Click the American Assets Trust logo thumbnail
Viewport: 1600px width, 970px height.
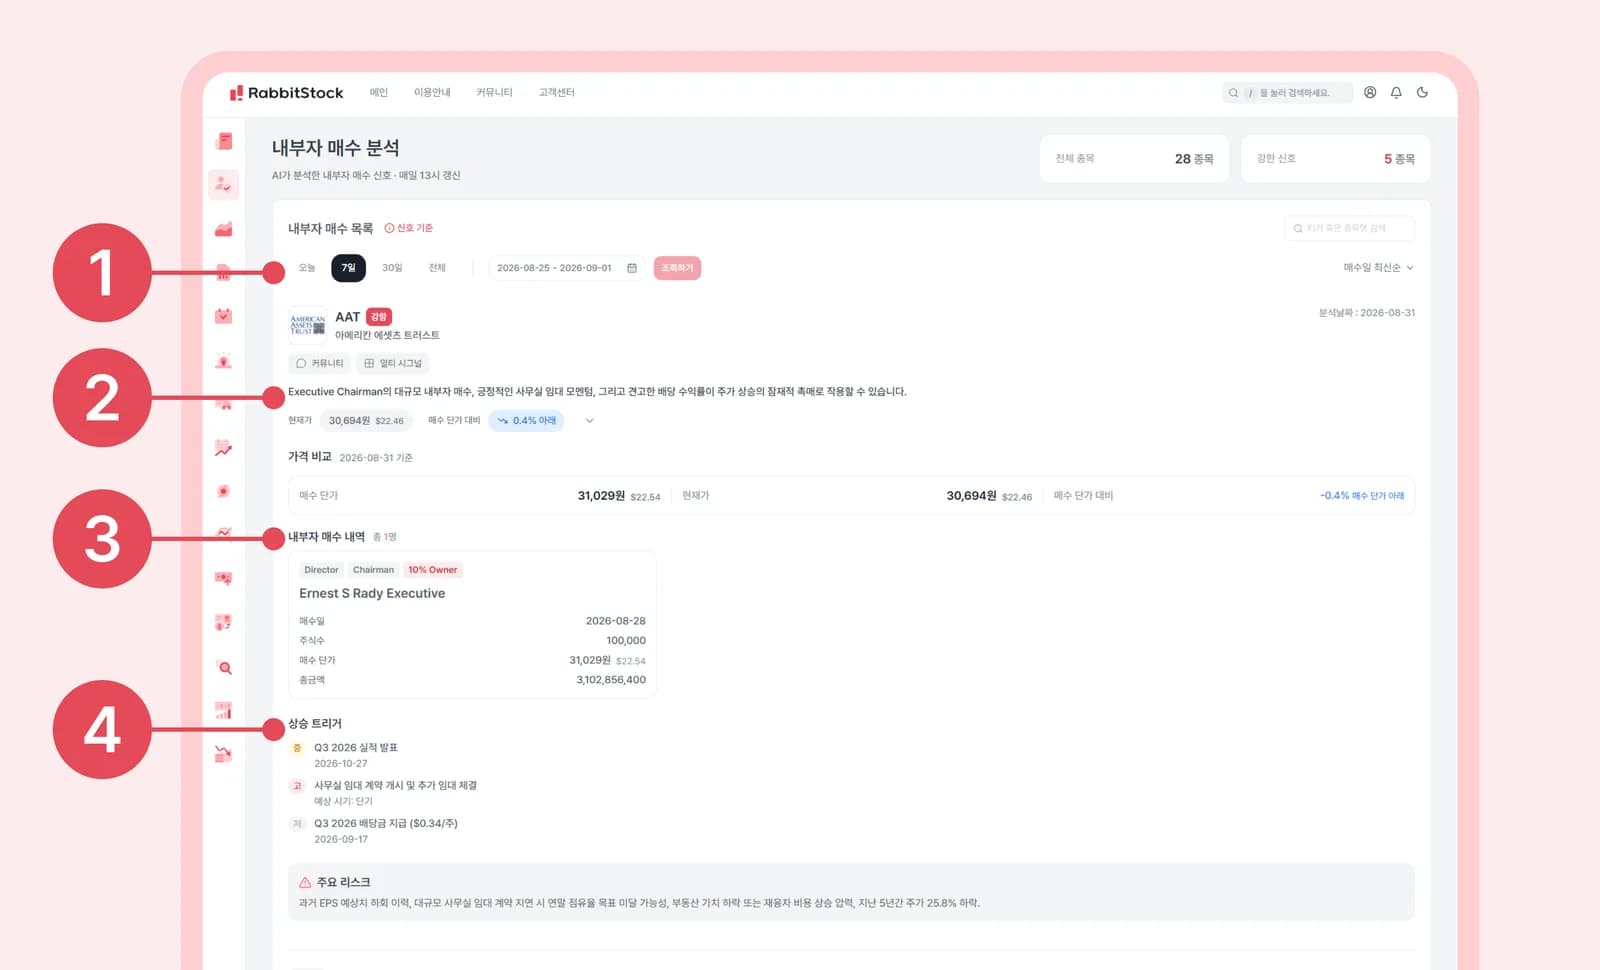pyautogui.click(x=308, y=326)
